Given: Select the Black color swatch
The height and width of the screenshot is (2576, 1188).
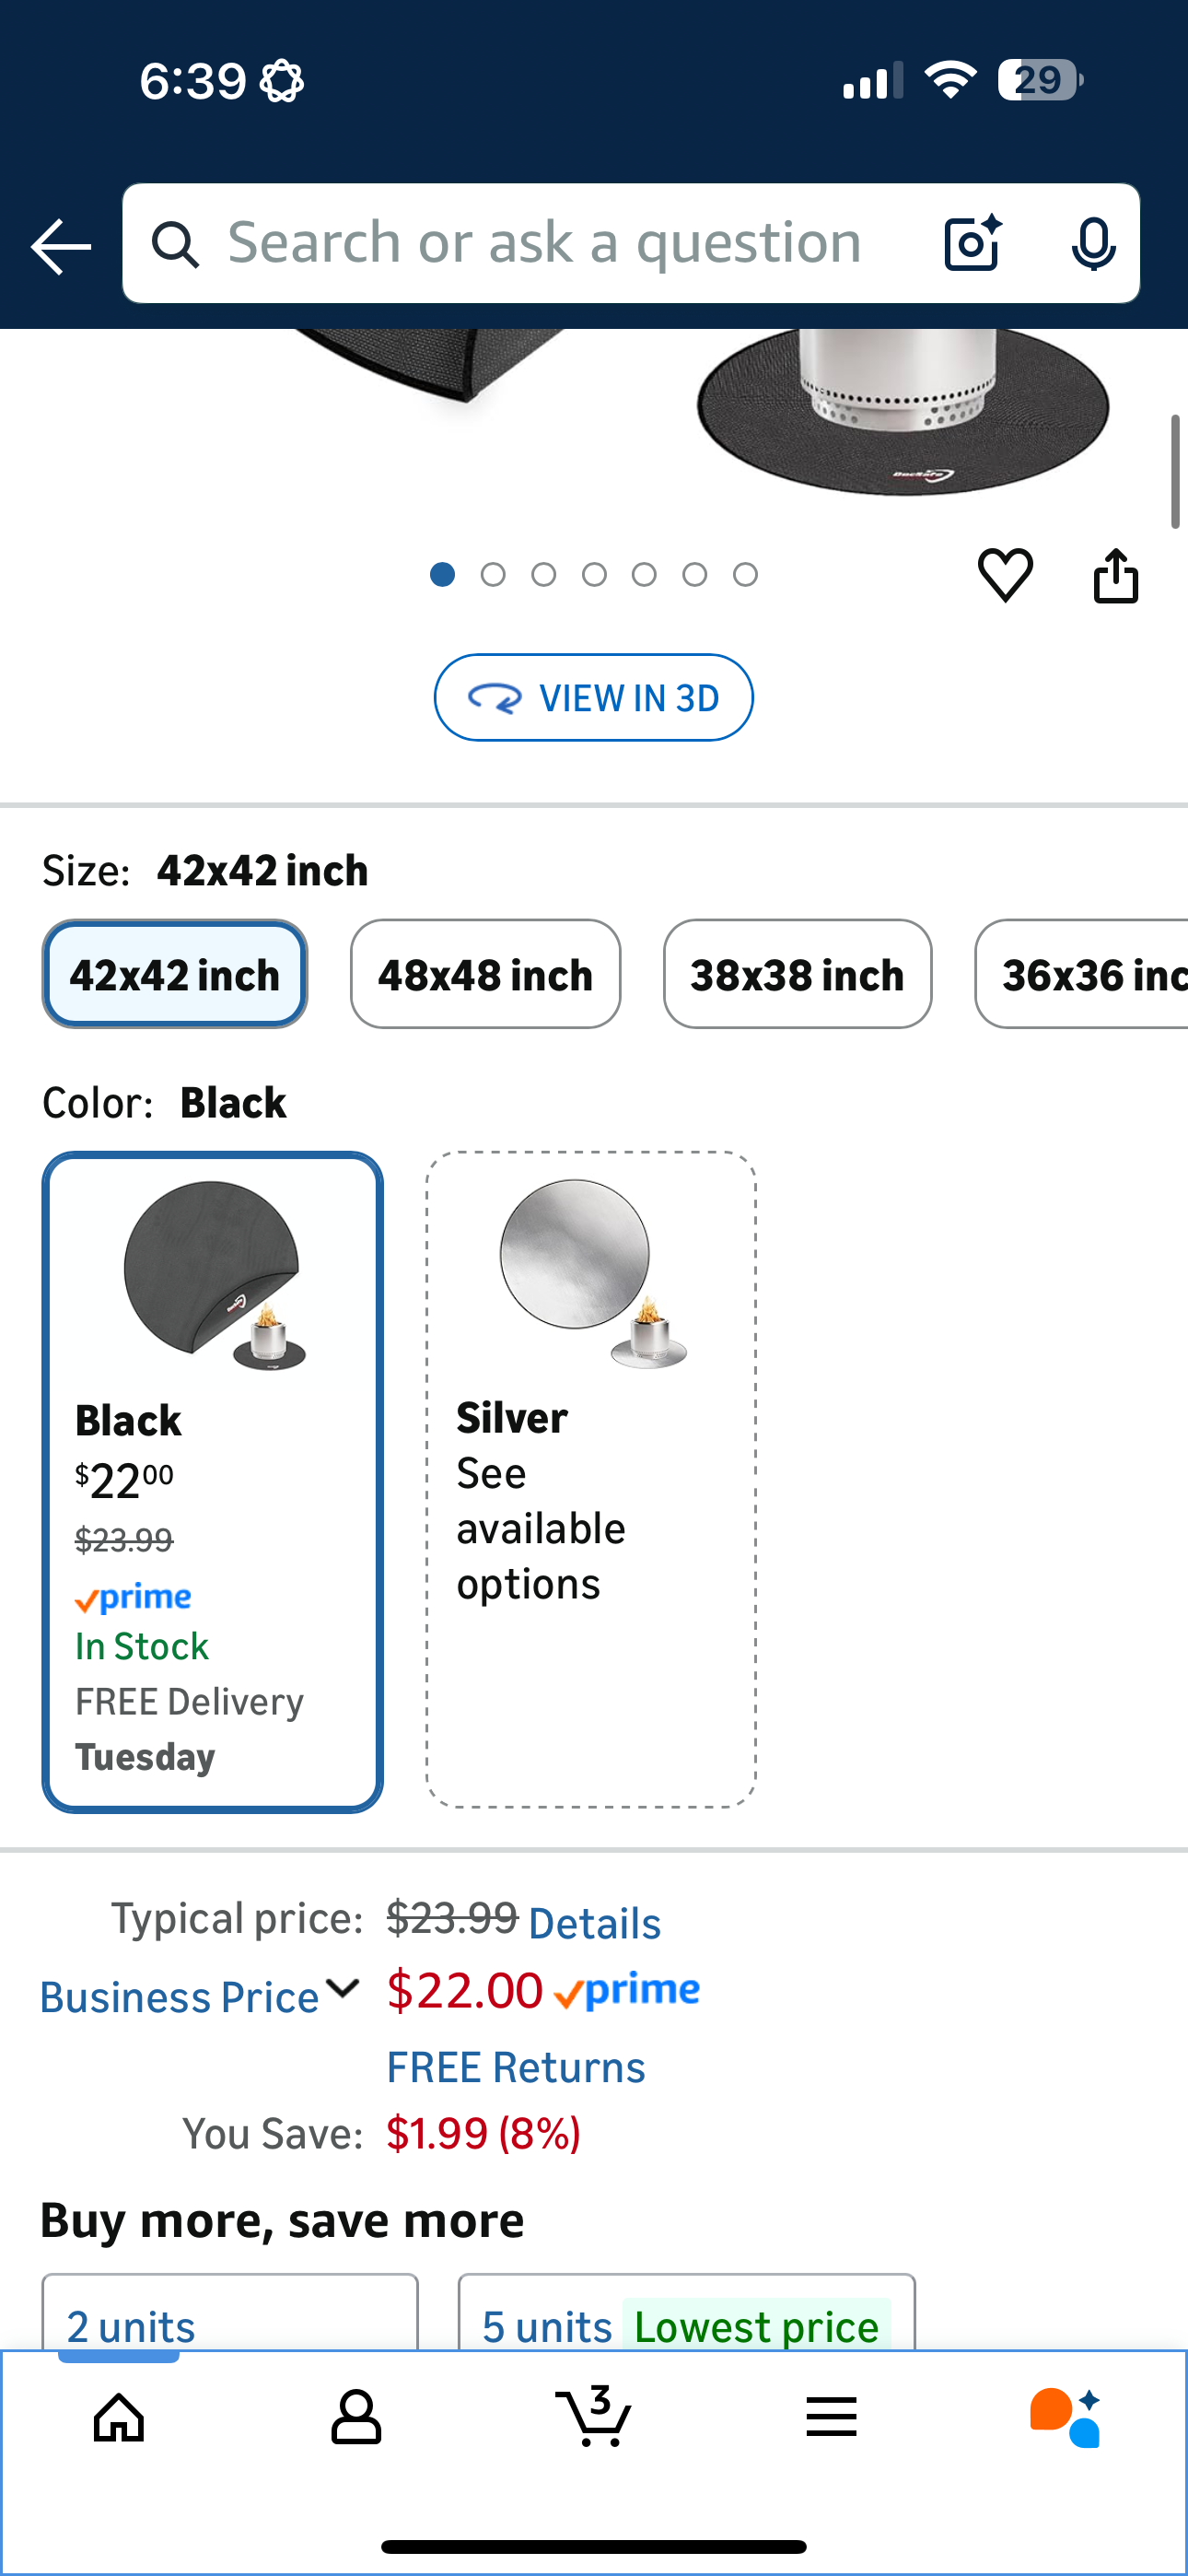Looking at the screenshot, I should coord(212,1480).
